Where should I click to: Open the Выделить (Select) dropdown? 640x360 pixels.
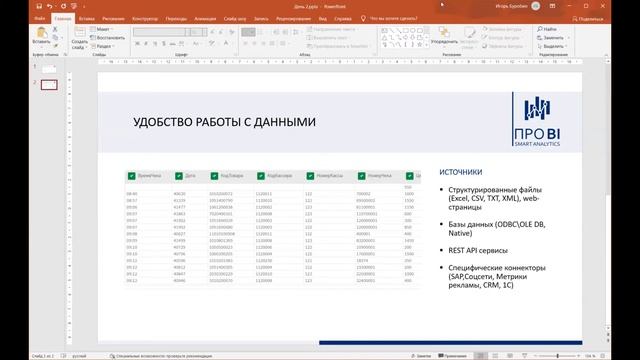pos(553,46)
